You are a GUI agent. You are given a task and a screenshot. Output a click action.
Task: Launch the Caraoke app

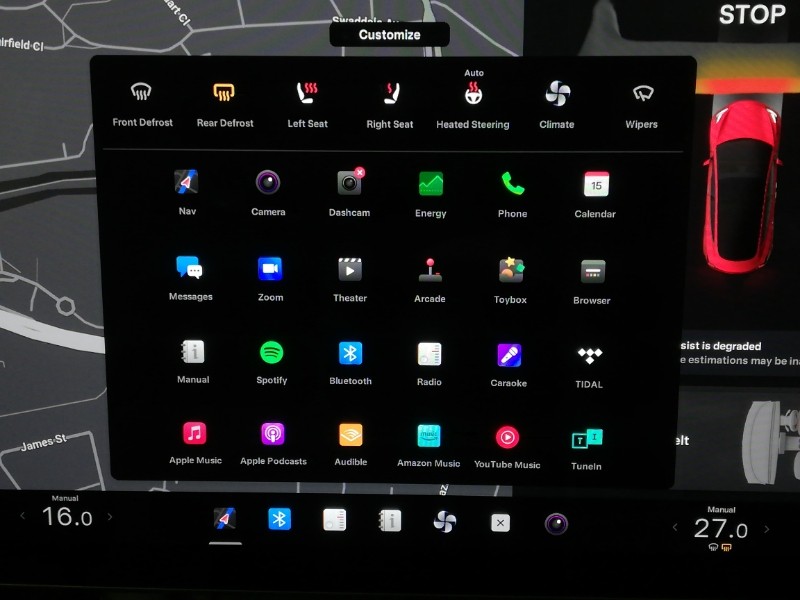coord(509,355)
